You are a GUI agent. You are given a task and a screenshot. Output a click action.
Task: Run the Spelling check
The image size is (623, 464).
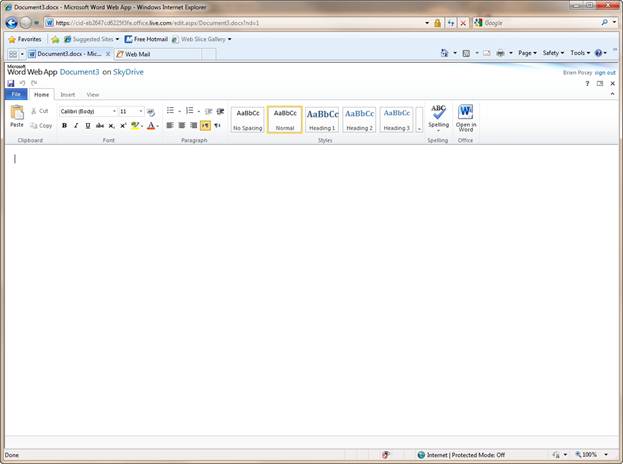click(438, 118)
